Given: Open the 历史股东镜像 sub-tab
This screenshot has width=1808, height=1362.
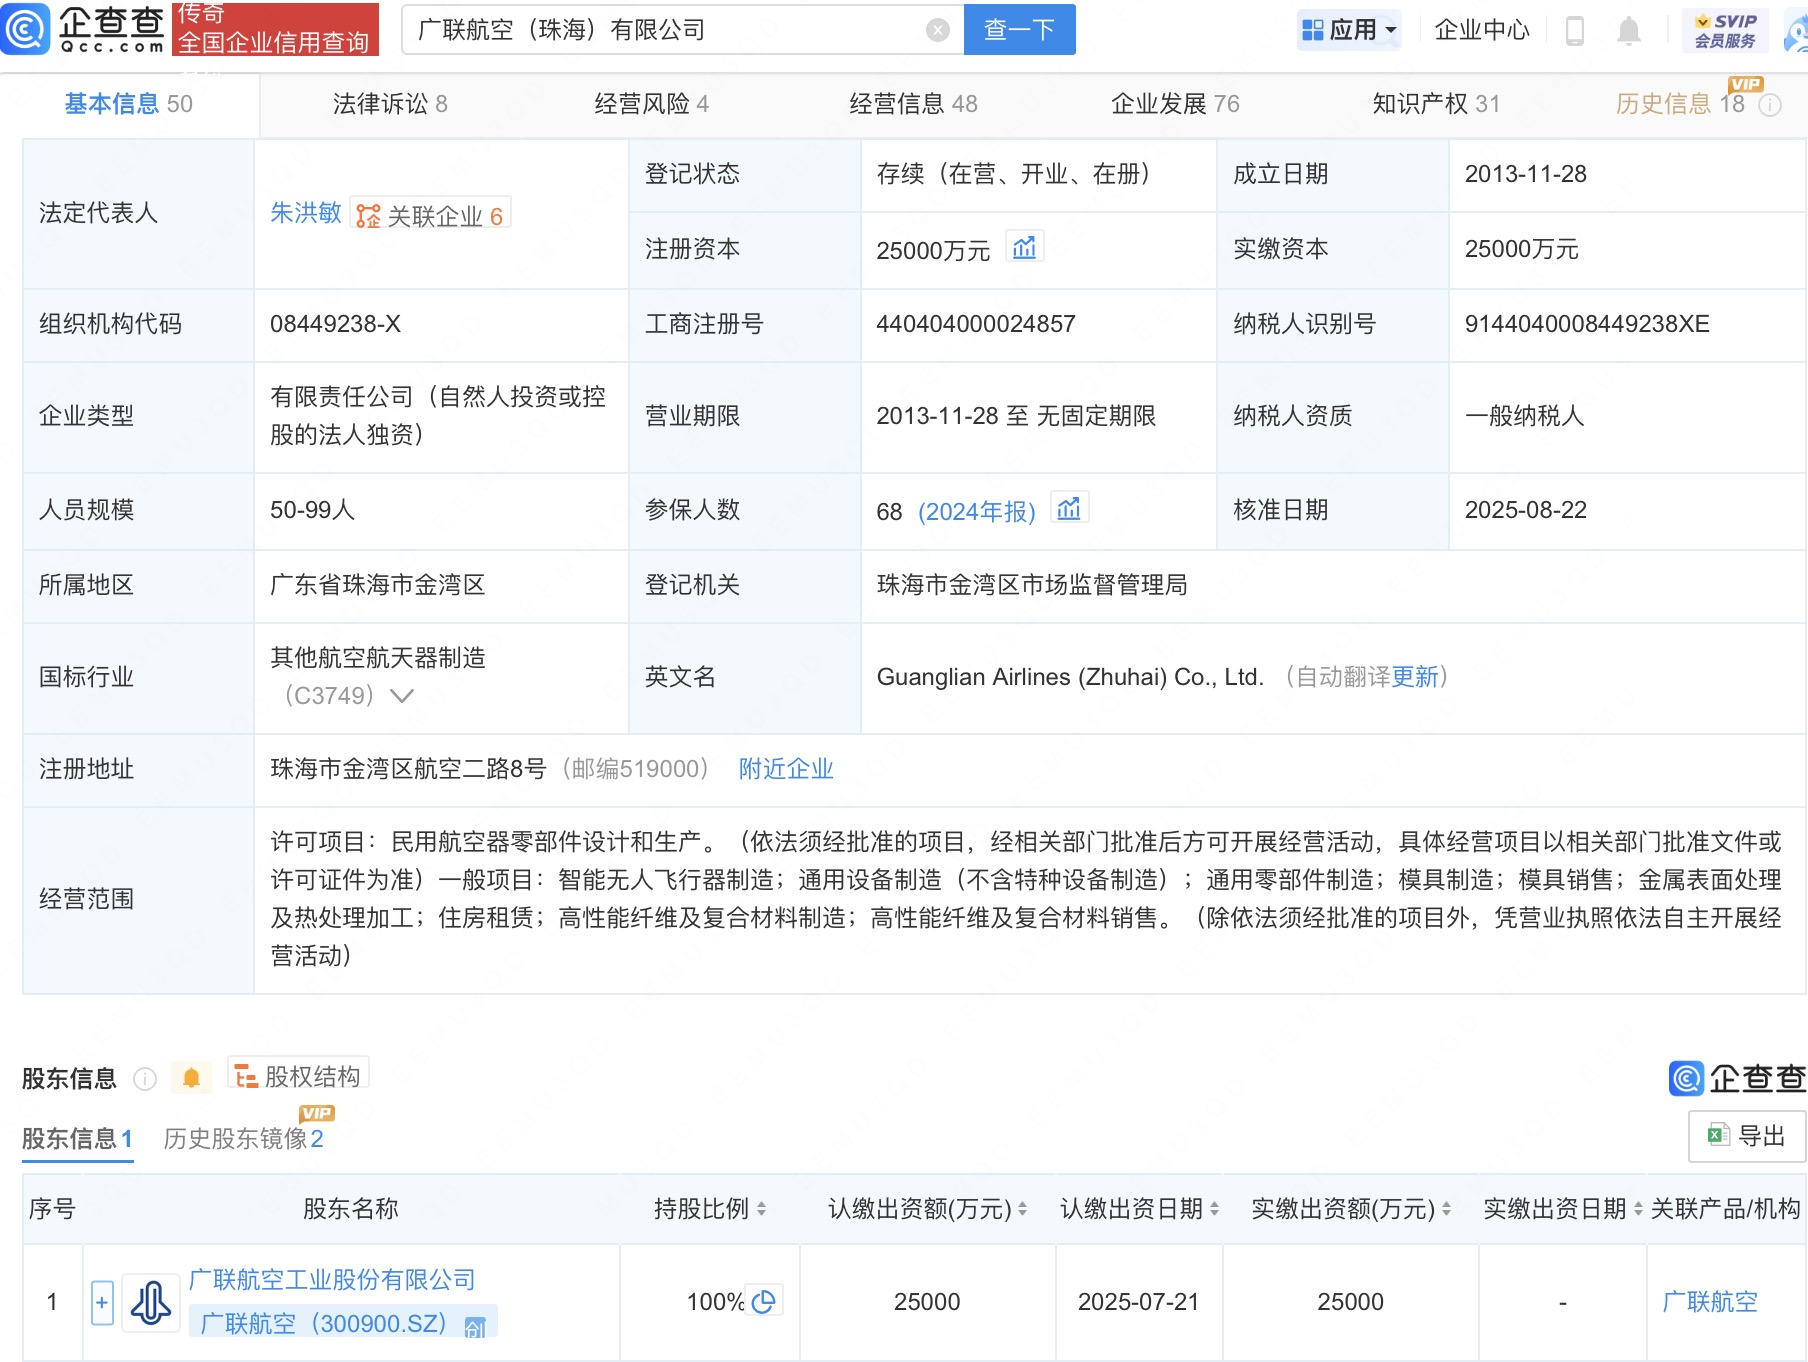Looking at the screenshot, I should click(244, 1139).
